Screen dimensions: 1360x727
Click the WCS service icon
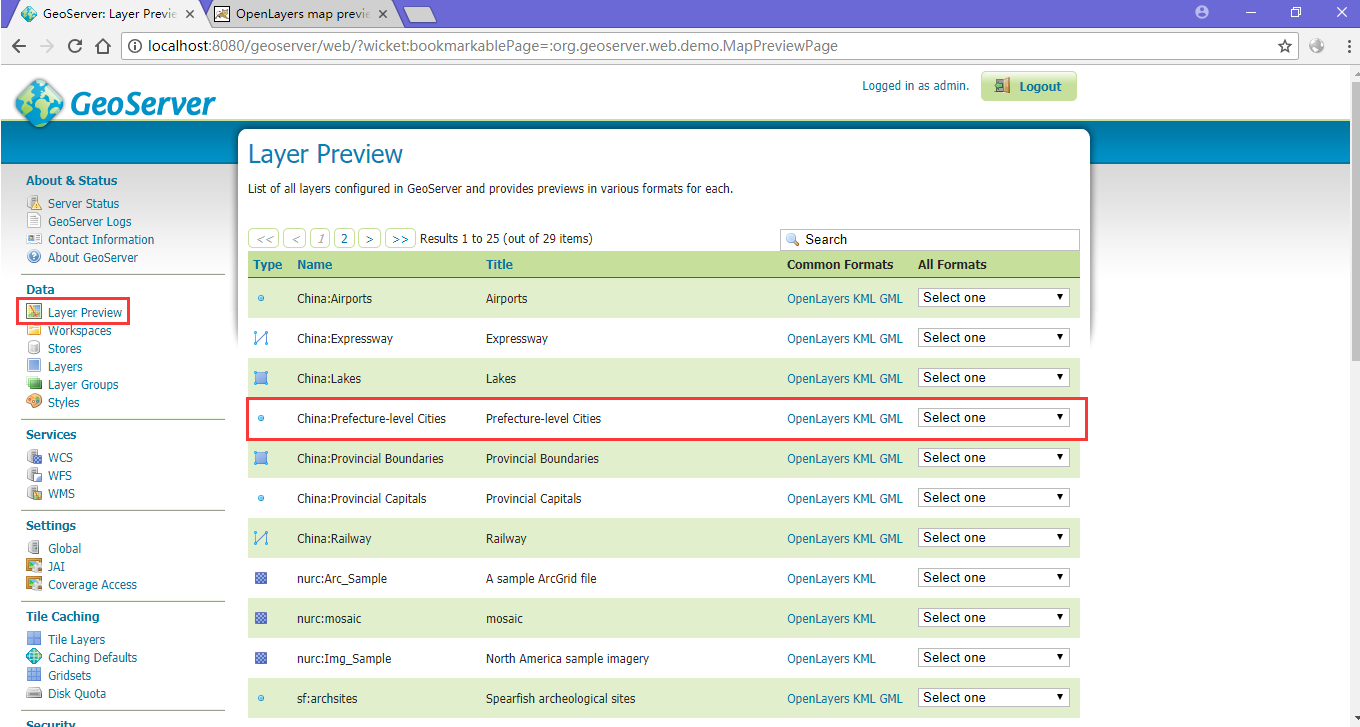35,457
